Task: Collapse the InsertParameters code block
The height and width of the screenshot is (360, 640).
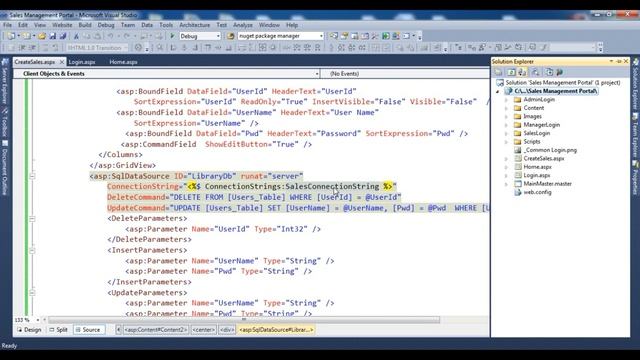Action: (x=32, y=251)
